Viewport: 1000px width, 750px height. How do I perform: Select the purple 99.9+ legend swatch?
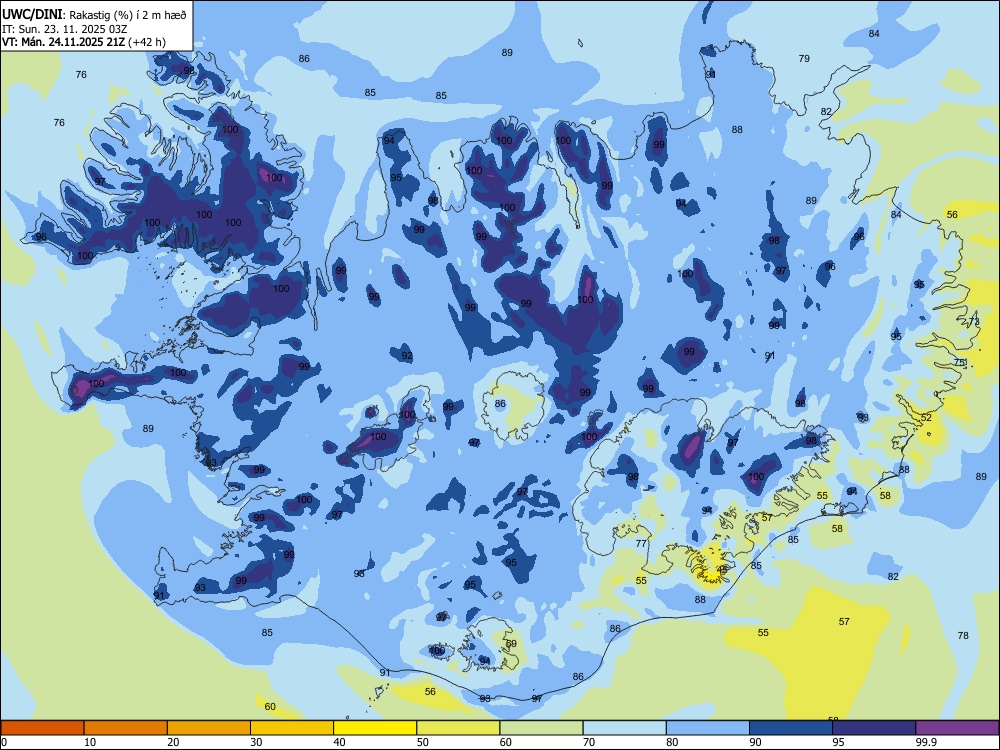[957, 728]
